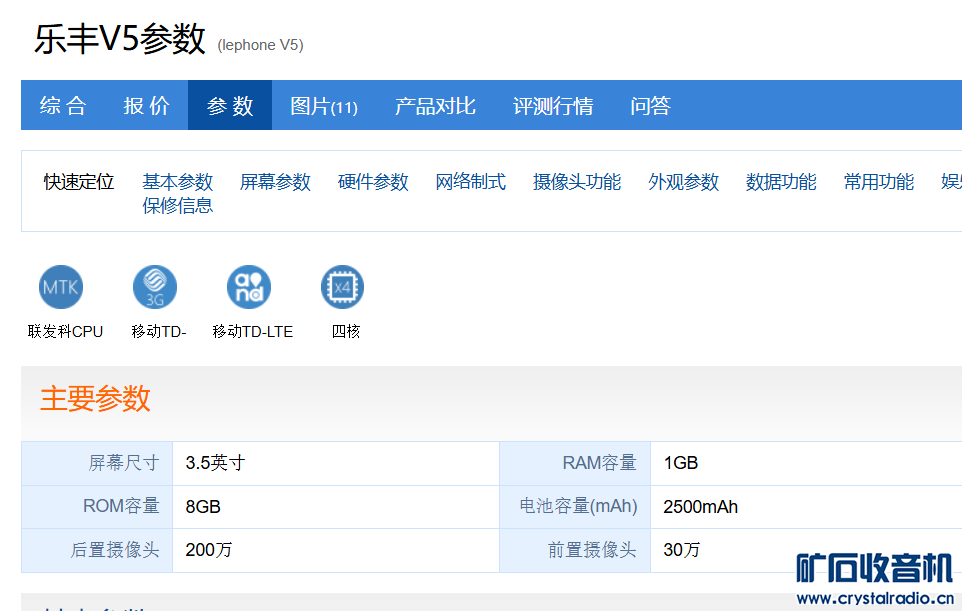962x611 pixels.
Task: Select the 参数 tab
Action: click(230, 106)
